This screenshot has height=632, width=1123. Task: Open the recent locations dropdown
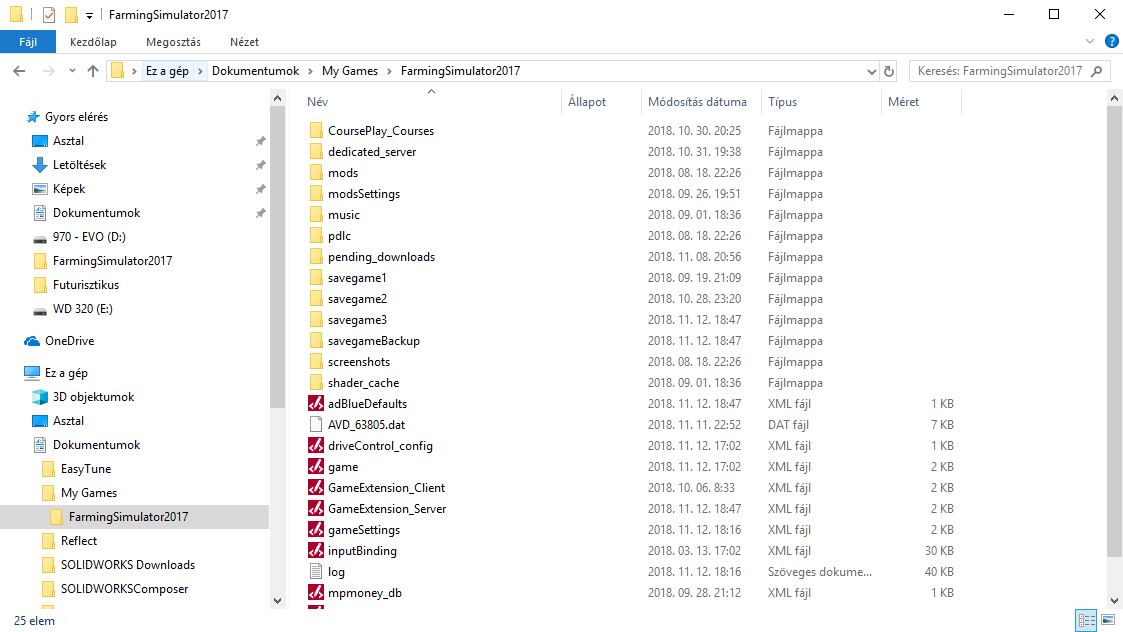(x=72, y=71)
